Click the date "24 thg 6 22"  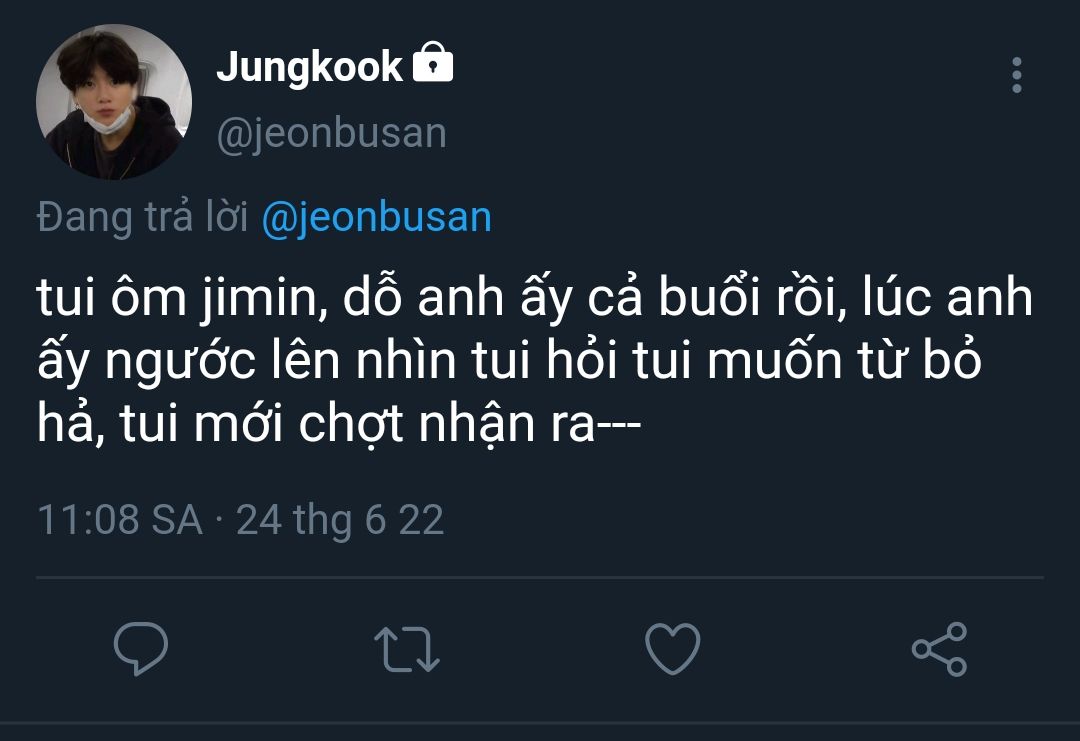point(340,520)
